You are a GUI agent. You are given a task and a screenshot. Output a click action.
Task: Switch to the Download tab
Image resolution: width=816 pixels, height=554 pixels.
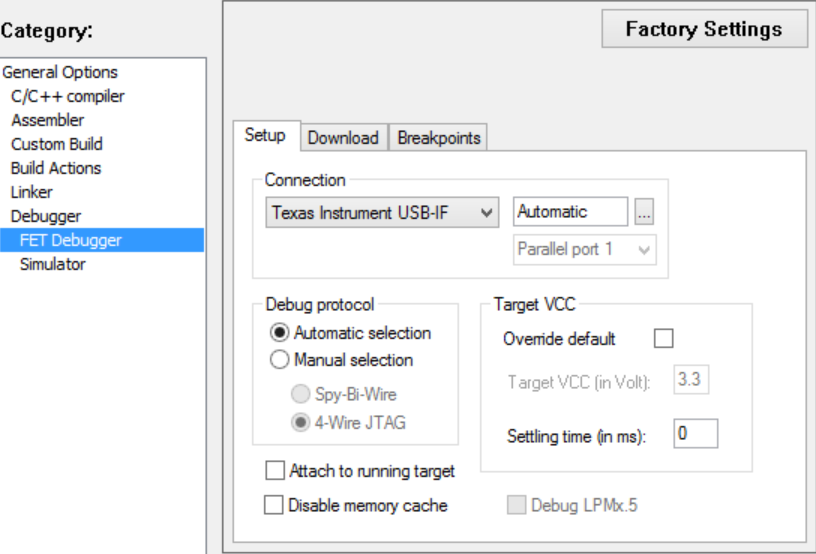[343, 138]
